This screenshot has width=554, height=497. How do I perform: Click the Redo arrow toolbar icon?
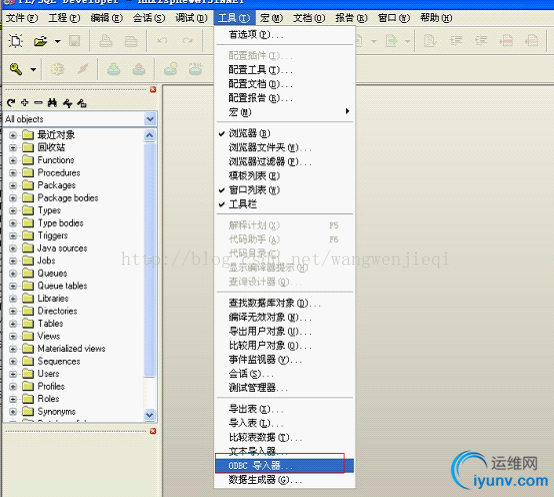pos(187,41)
